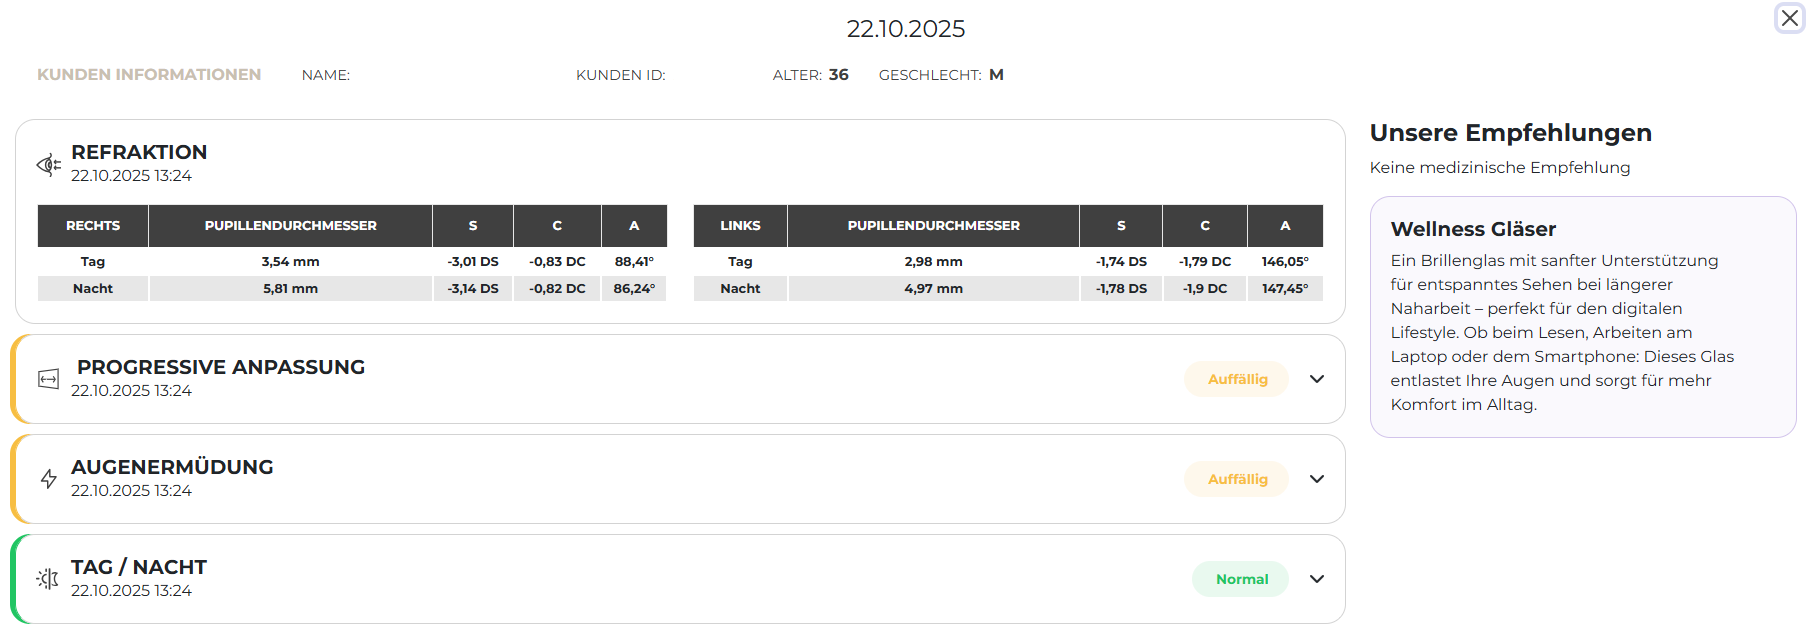1813x637 pixels.
Task: Click the Progressive Anpassung section icon
Action: (x=48, y=379)
